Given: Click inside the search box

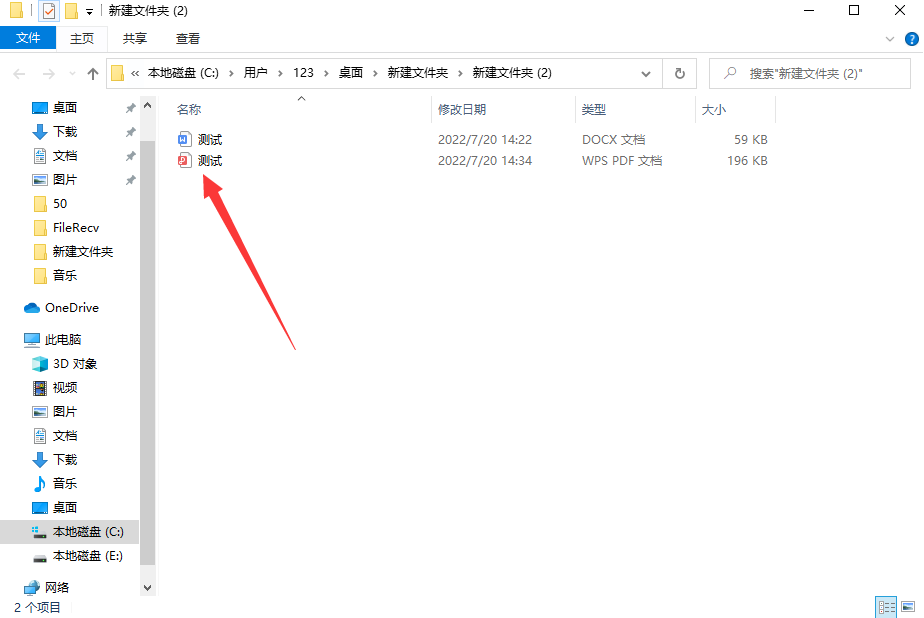Looking at the screenshot, I should coord(810,73).
